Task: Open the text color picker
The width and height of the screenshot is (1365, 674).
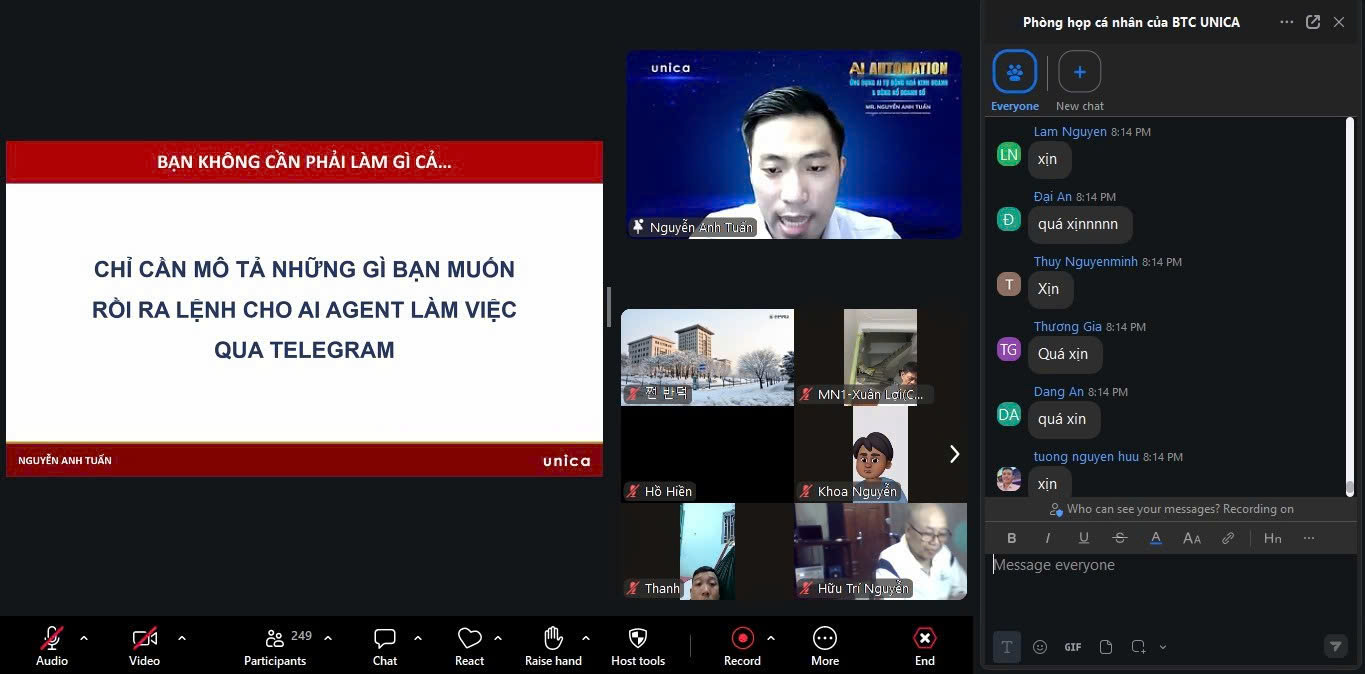Action: [1156, 538]
